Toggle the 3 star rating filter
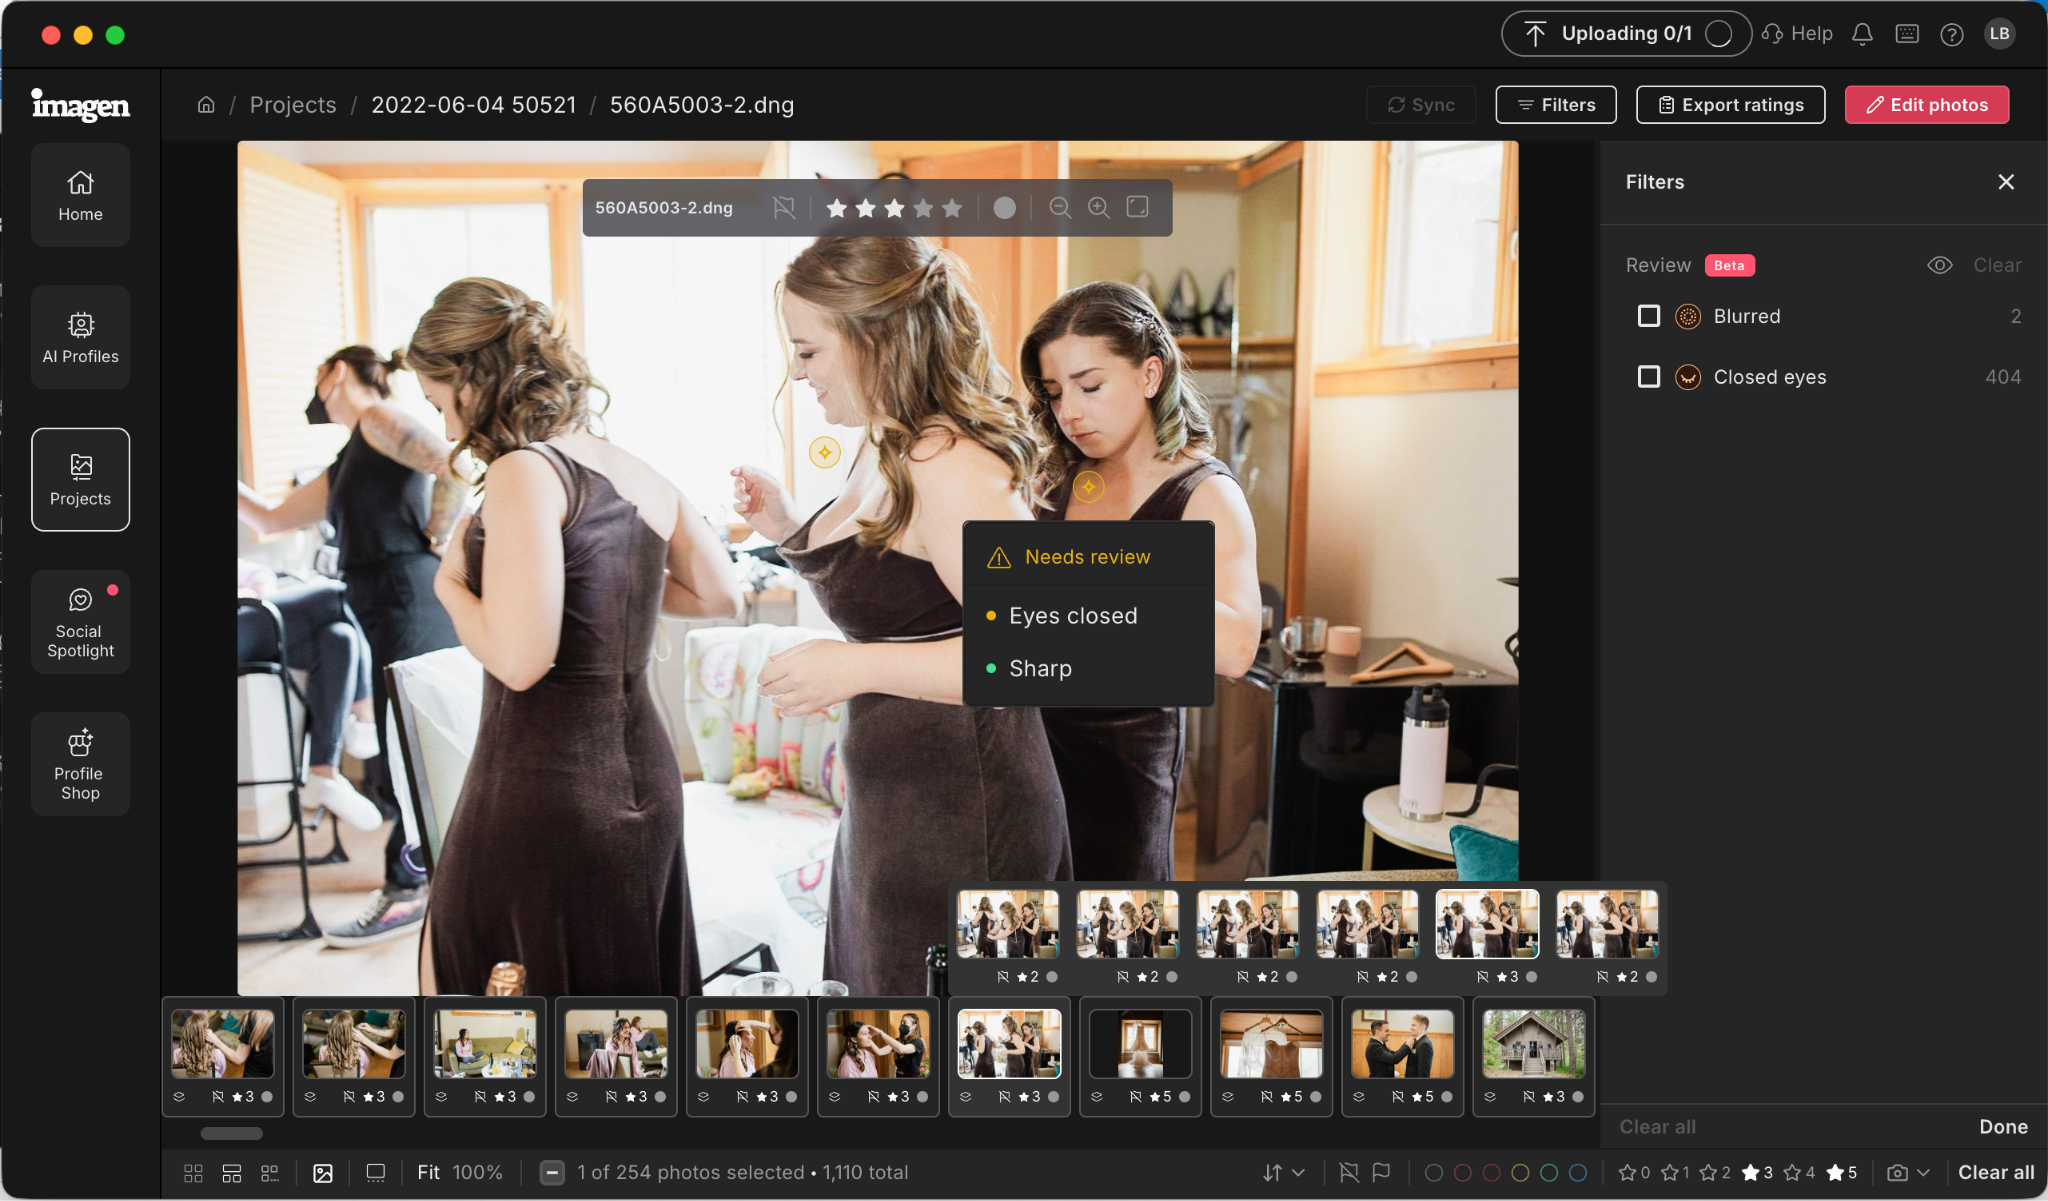2048x1201 pixels. [x=1758, y=1173]
